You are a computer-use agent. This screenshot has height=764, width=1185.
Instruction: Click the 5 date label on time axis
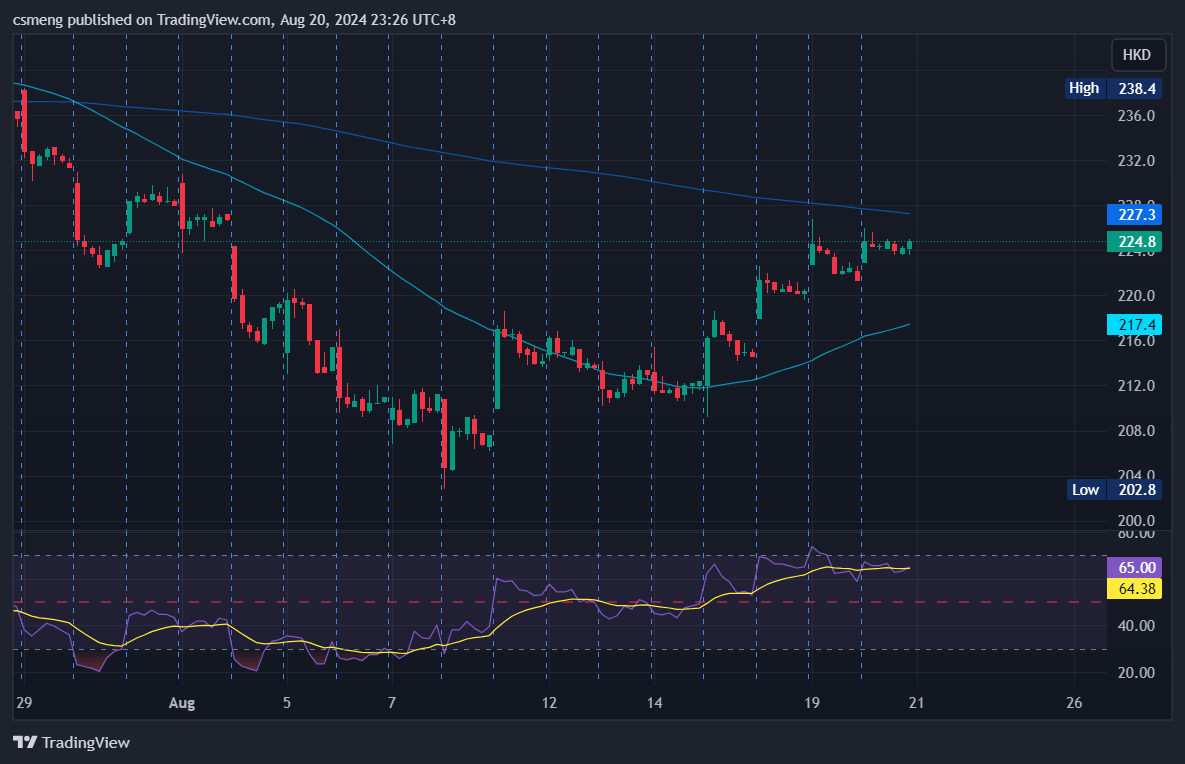point(286,703)
